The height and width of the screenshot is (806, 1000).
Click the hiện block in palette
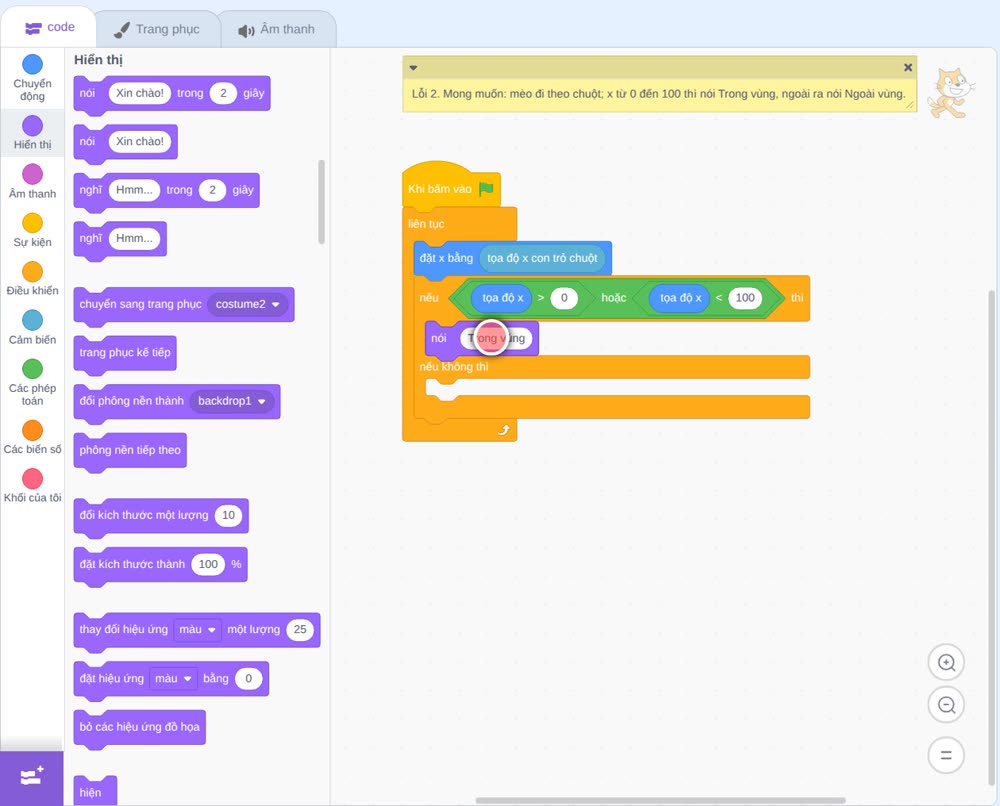(x=95, y=791)
